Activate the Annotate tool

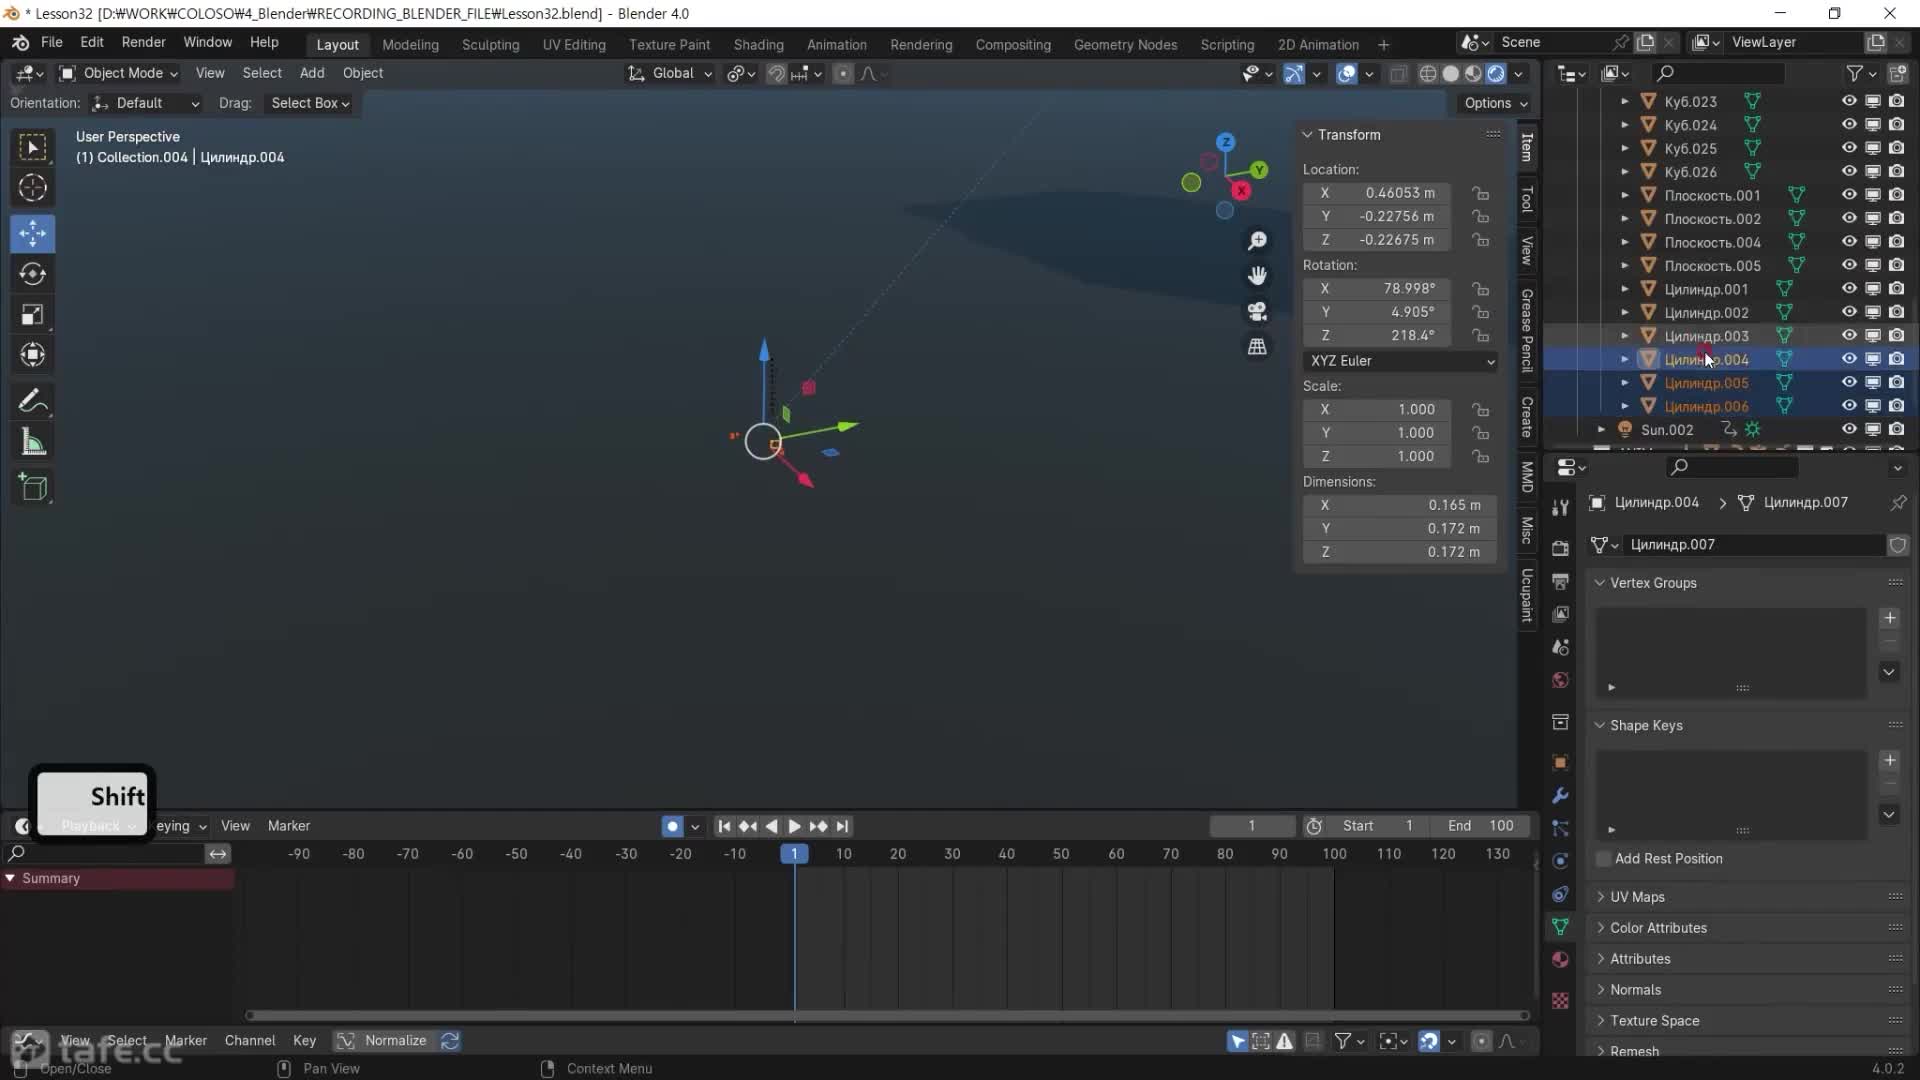[32, 401]
